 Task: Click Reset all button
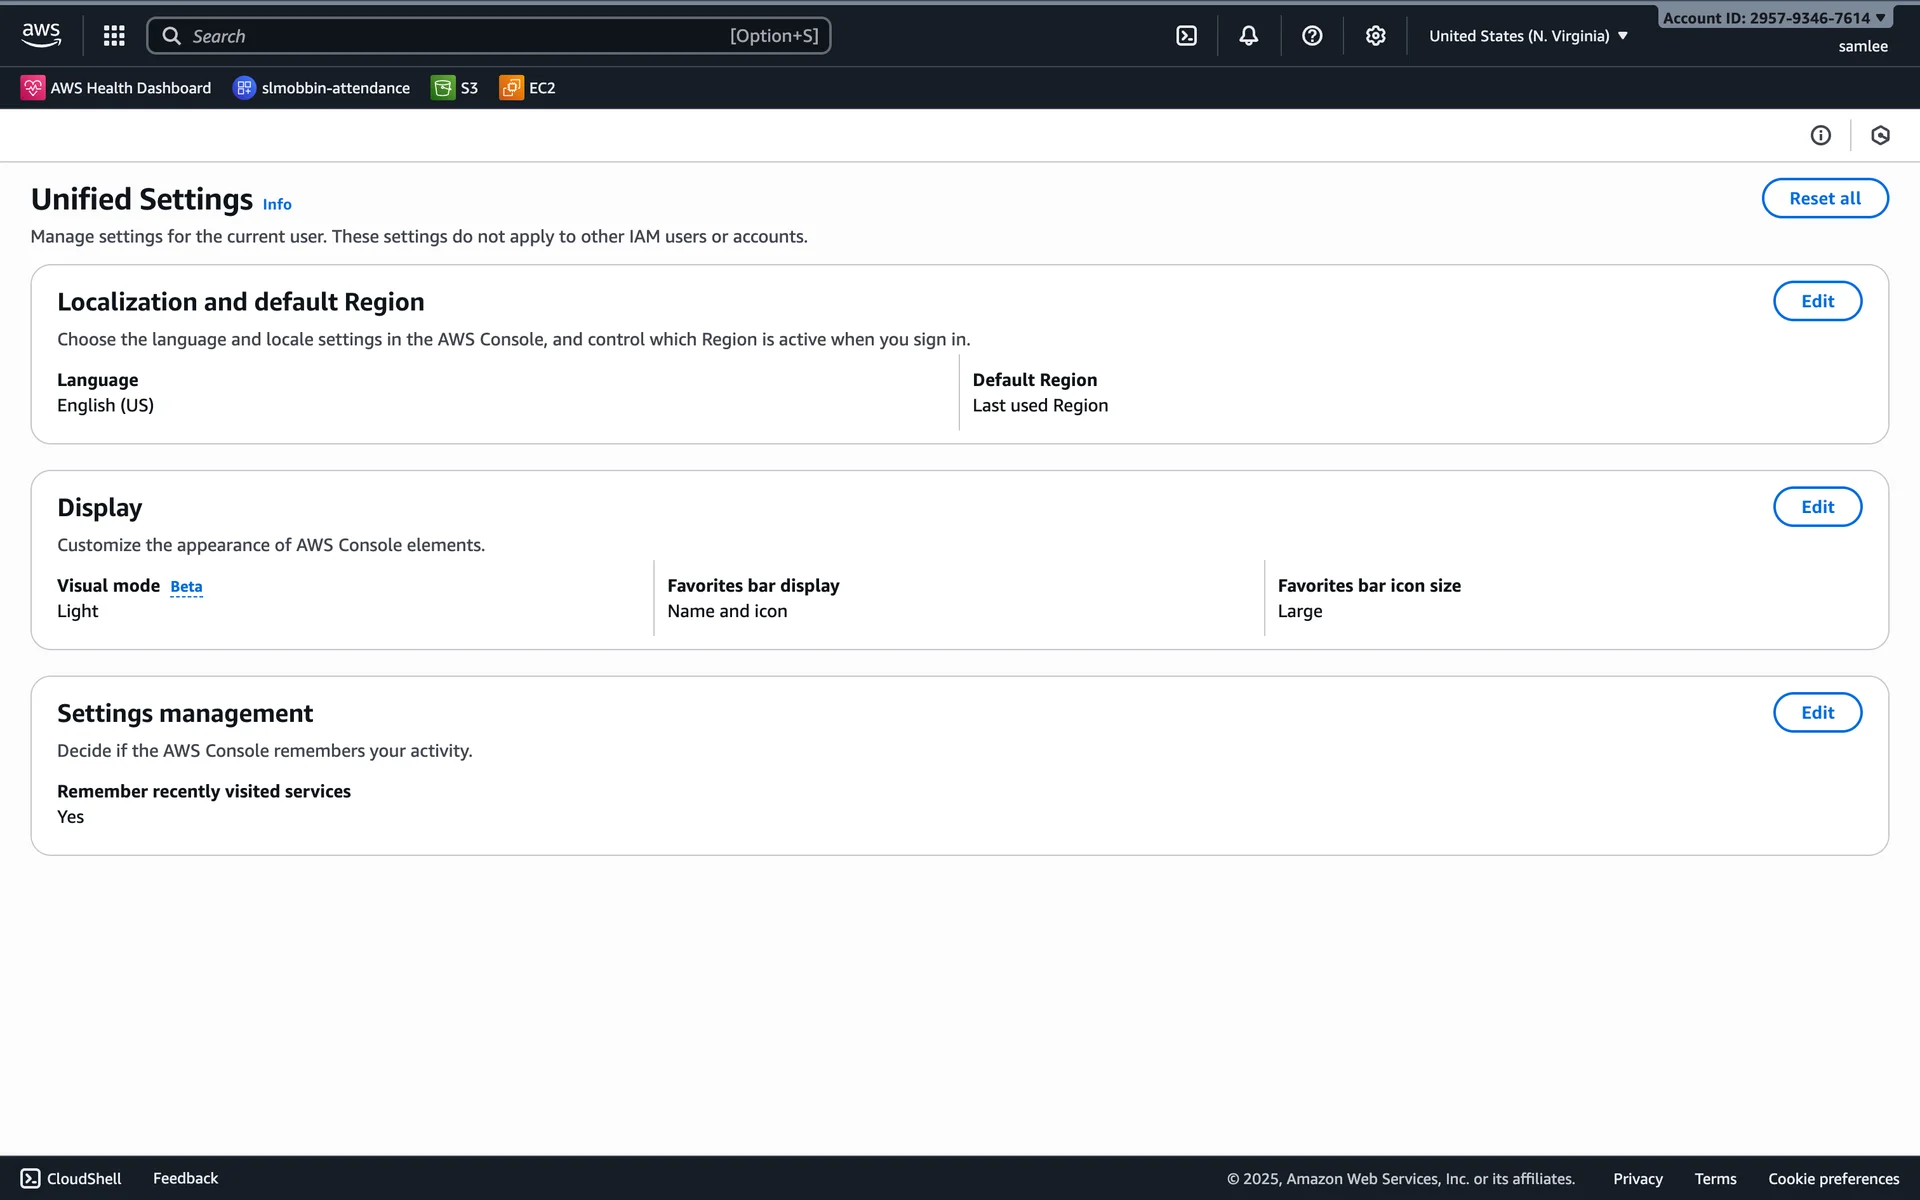pyautogui.click(x=1824, y=198)
